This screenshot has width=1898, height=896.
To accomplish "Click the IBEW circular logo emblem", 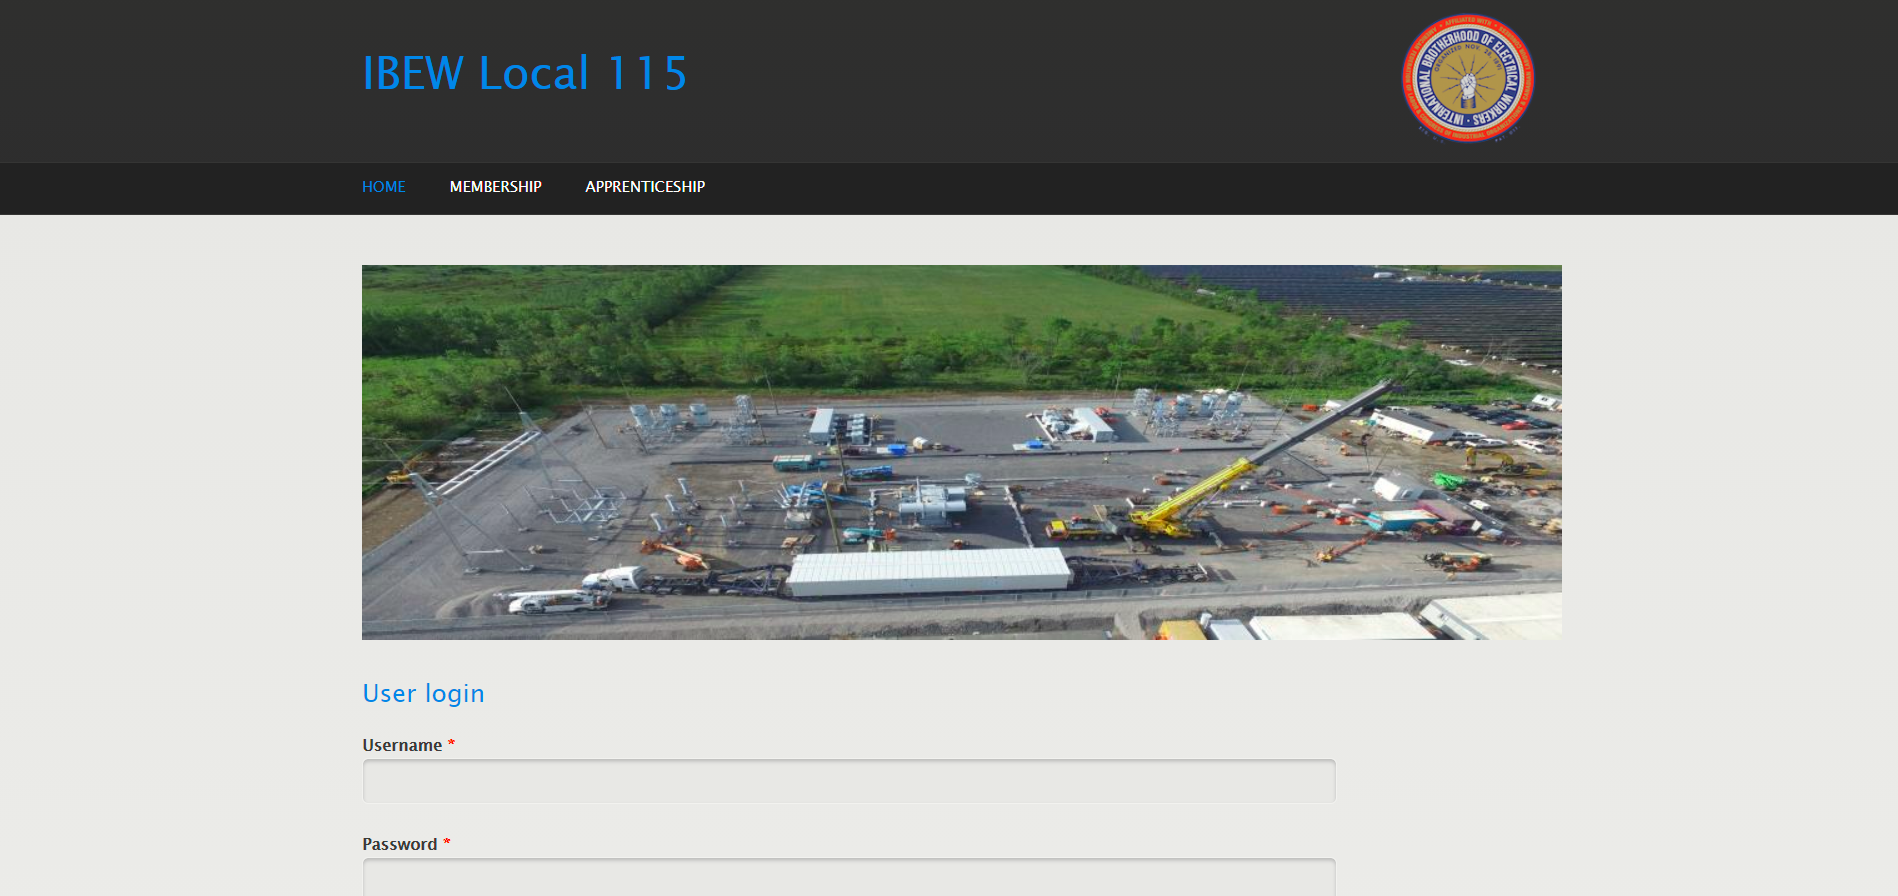I will coord(1468,78).
